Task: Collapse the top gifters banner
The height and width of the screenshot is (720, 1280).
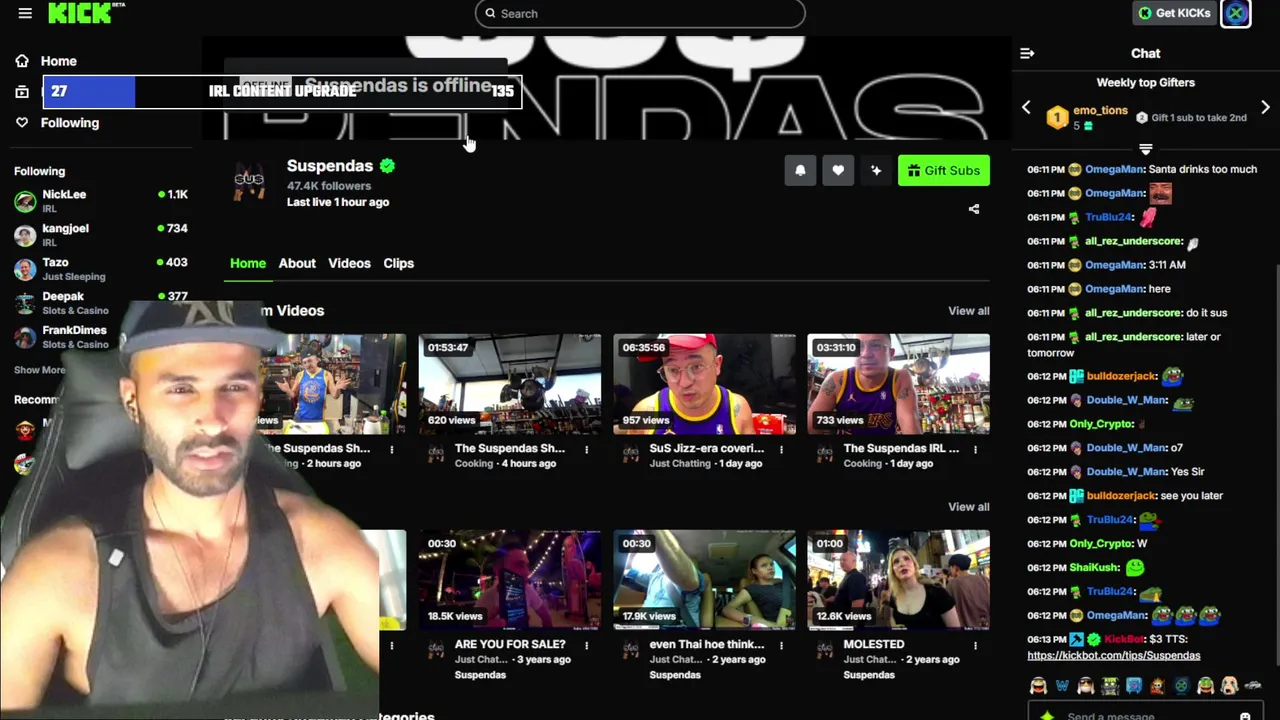Action: point(1146,149)
